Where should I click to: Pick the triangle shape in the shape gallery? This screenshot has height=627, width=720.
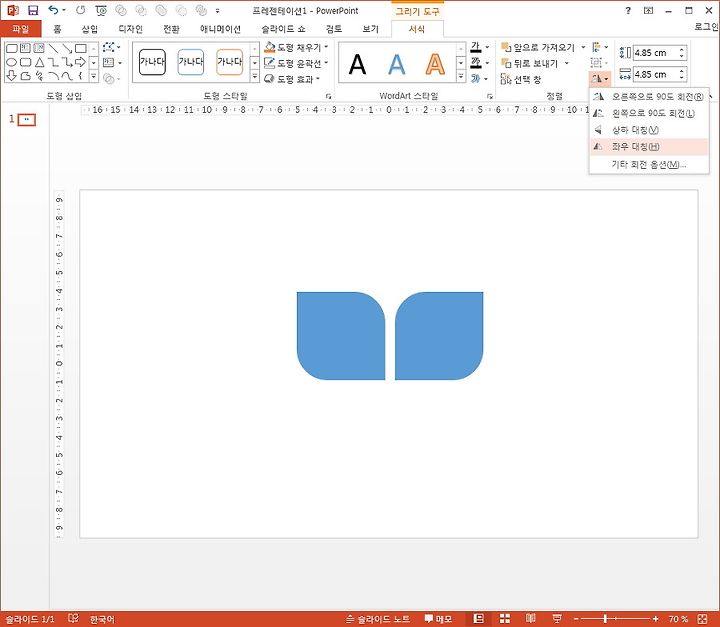40,62
